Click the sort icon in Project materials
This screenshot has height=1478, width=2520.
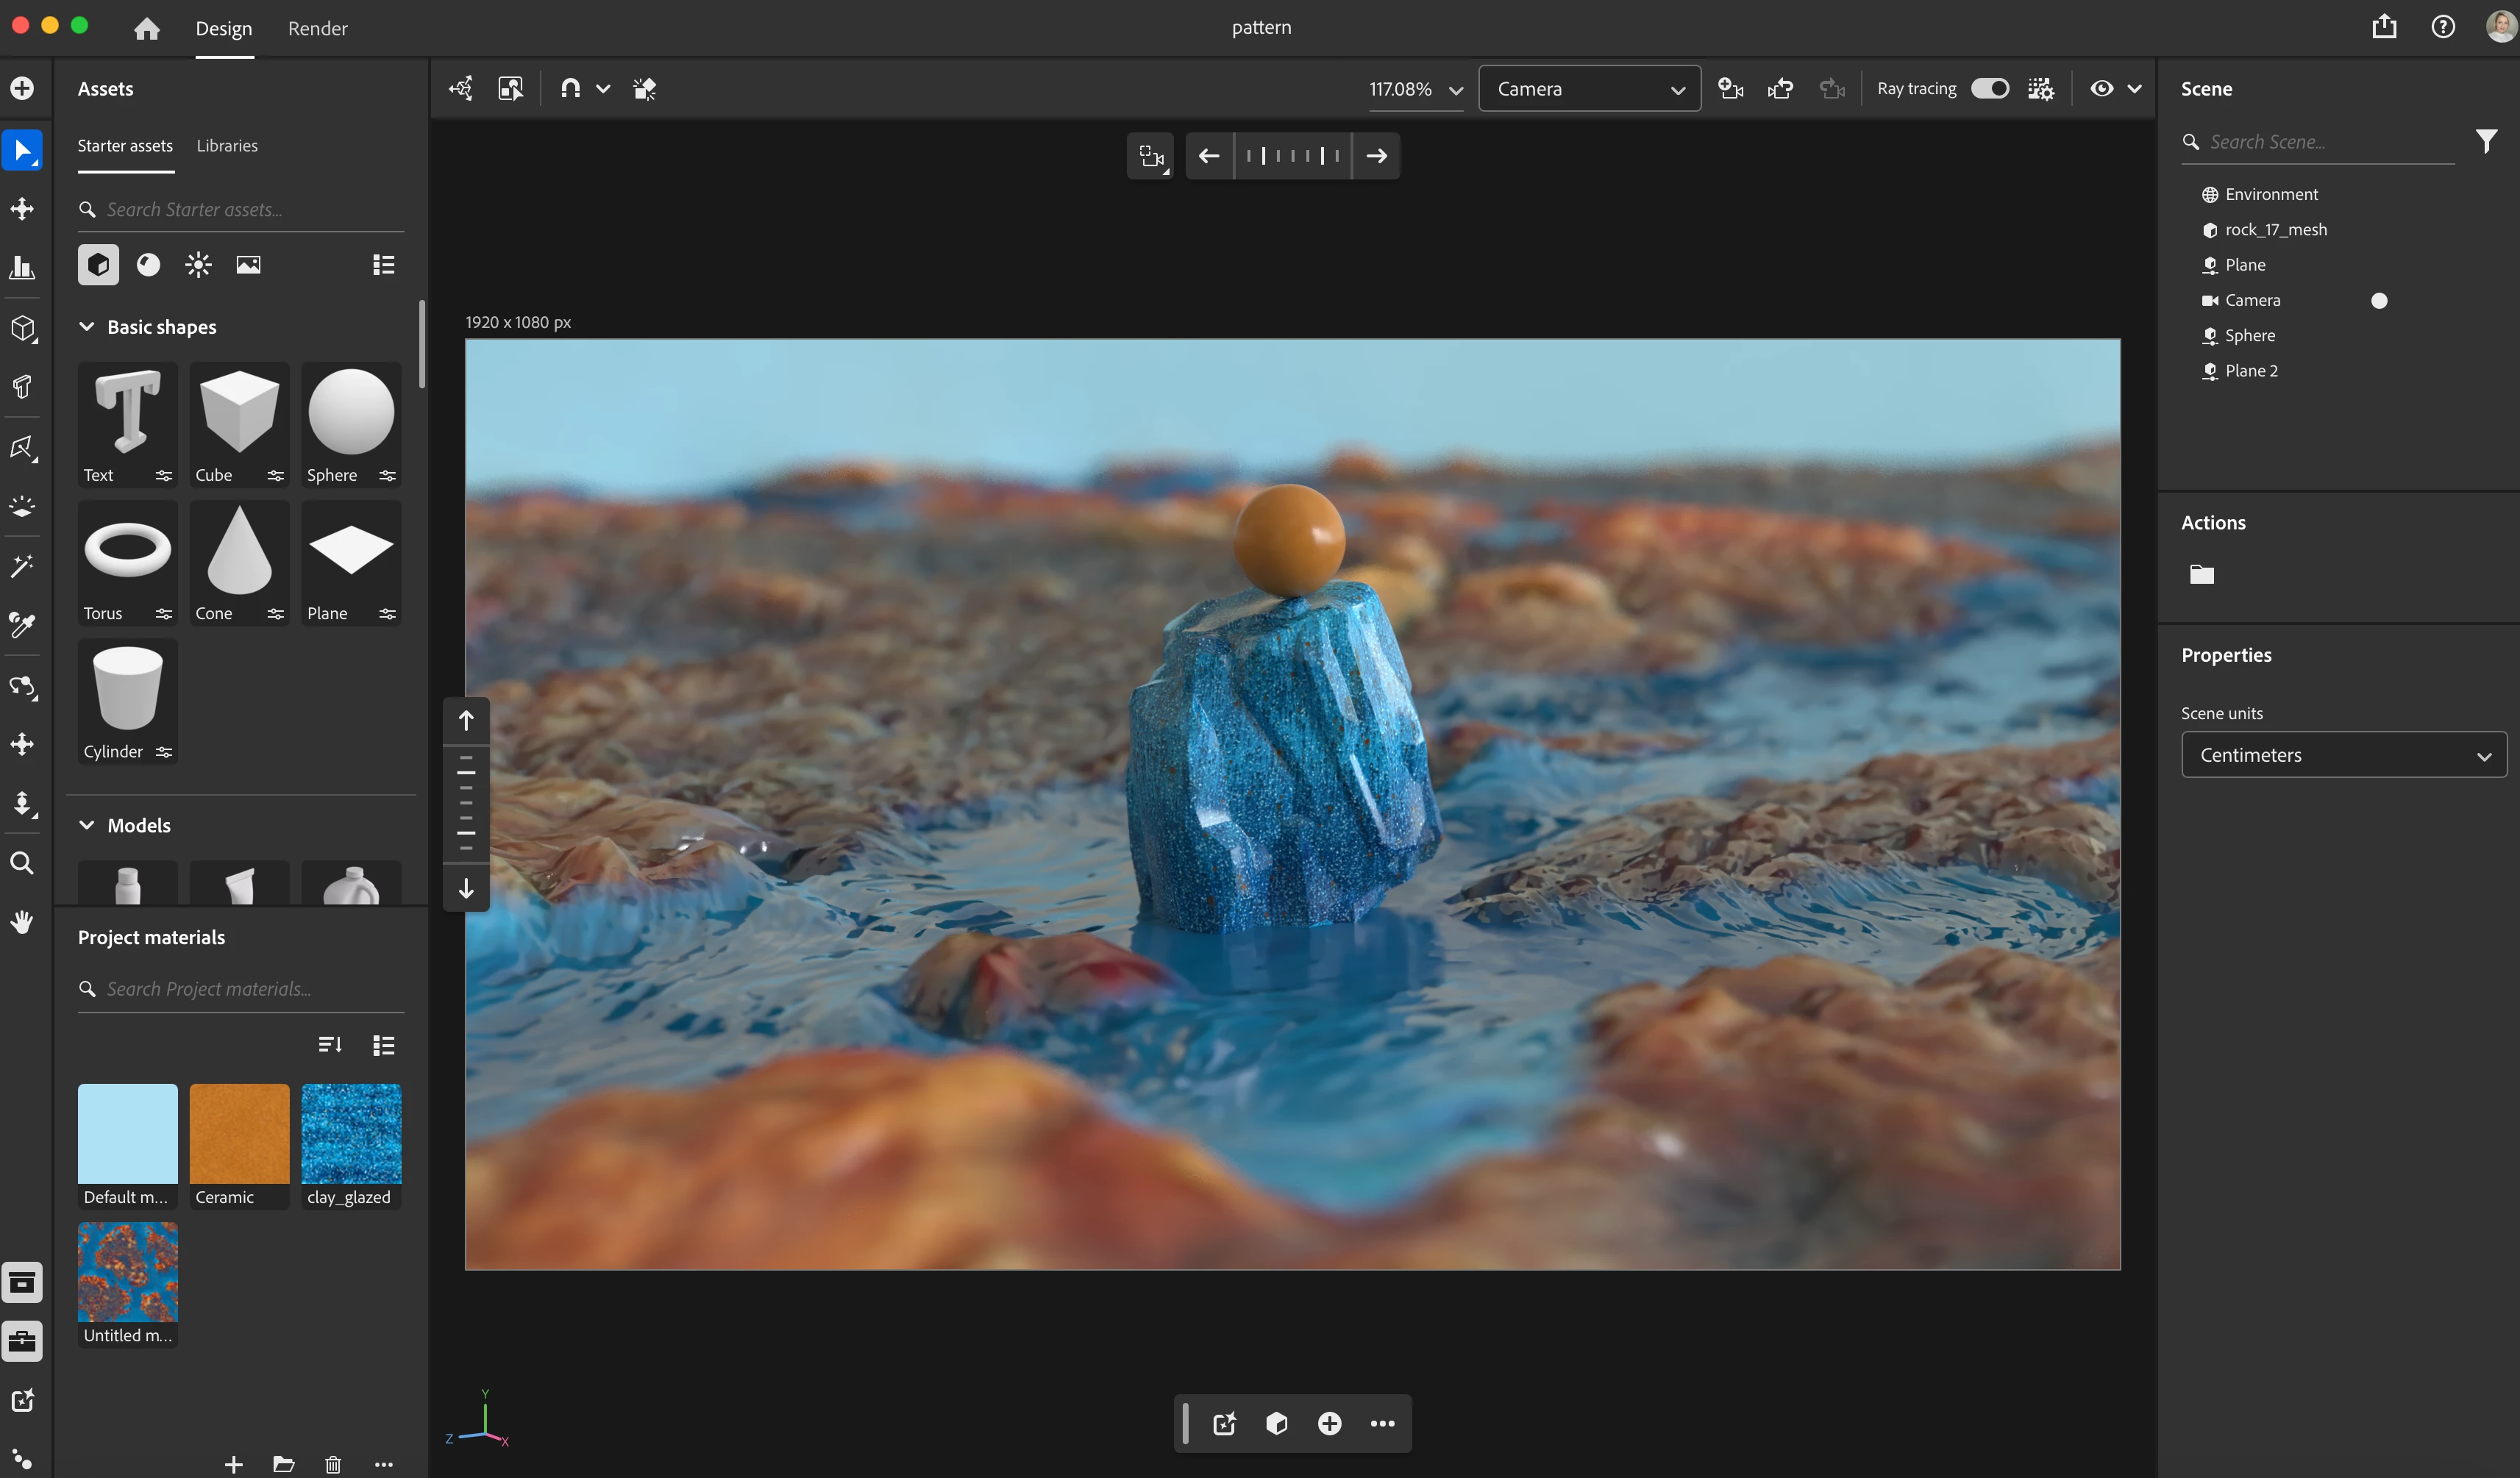[x=330, y=1045]
